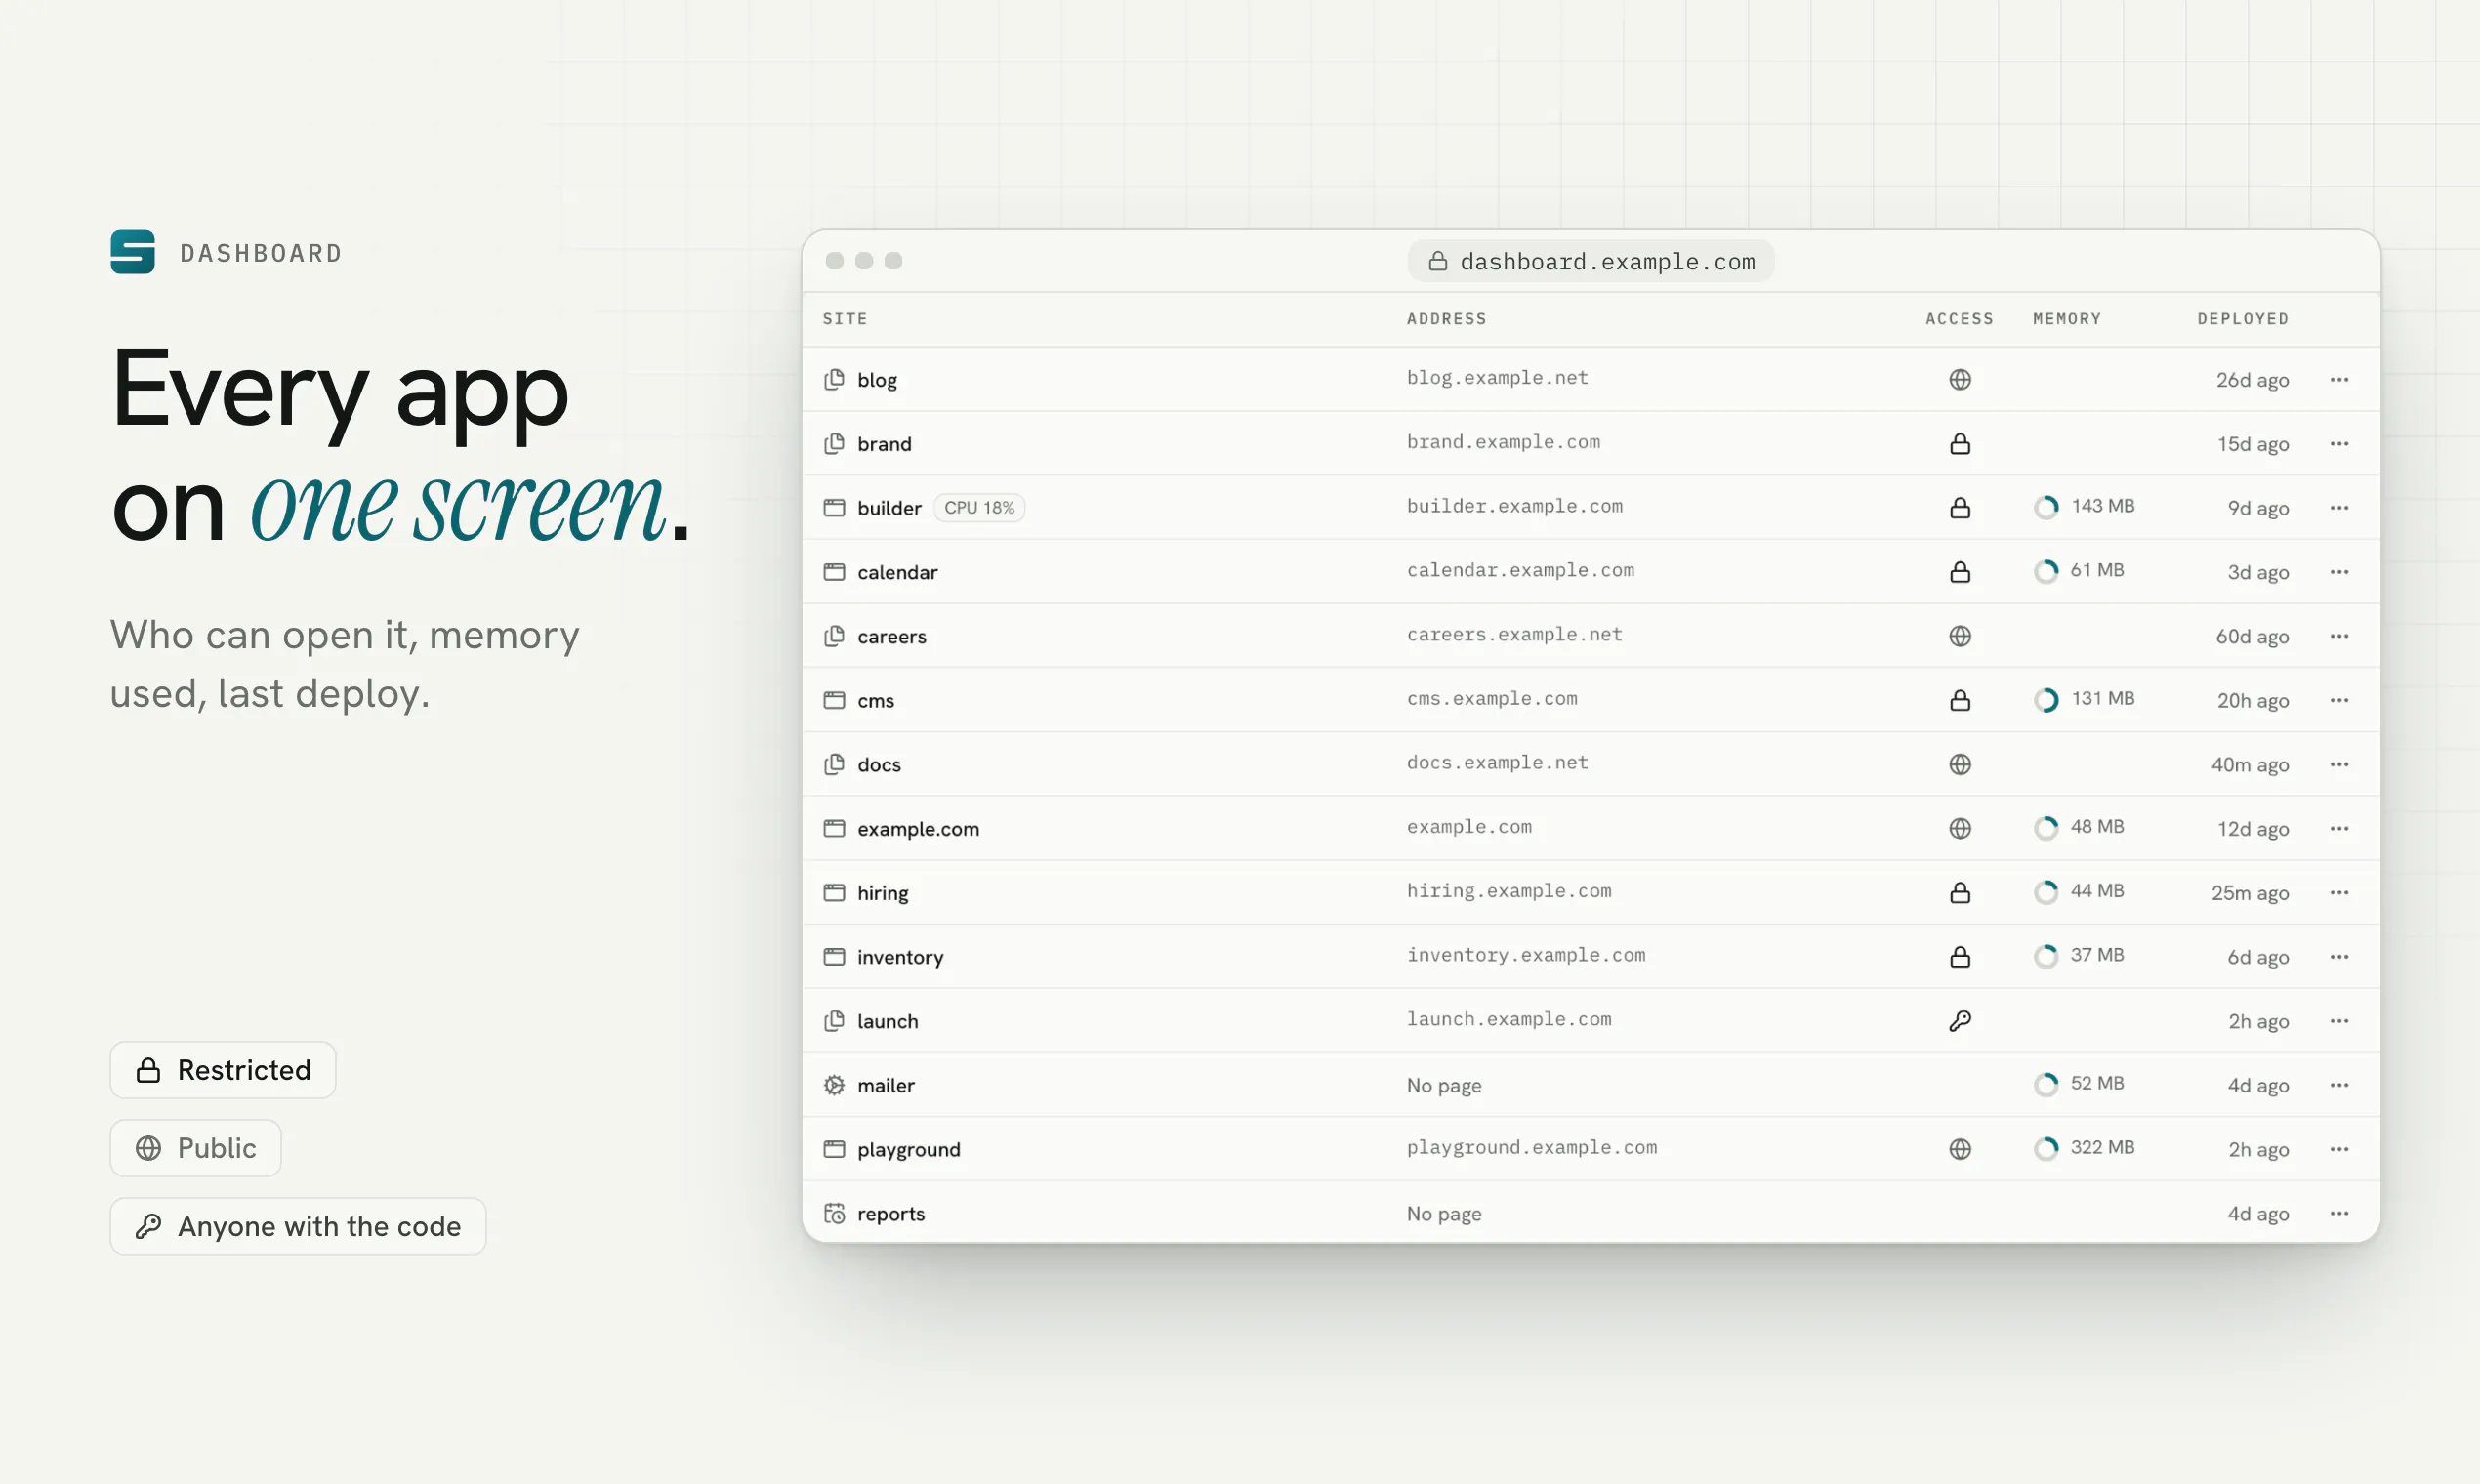Screen dimensions: 2480x1484
Task: Open the more options menu for blog
Action: (x=2339, y=380)
